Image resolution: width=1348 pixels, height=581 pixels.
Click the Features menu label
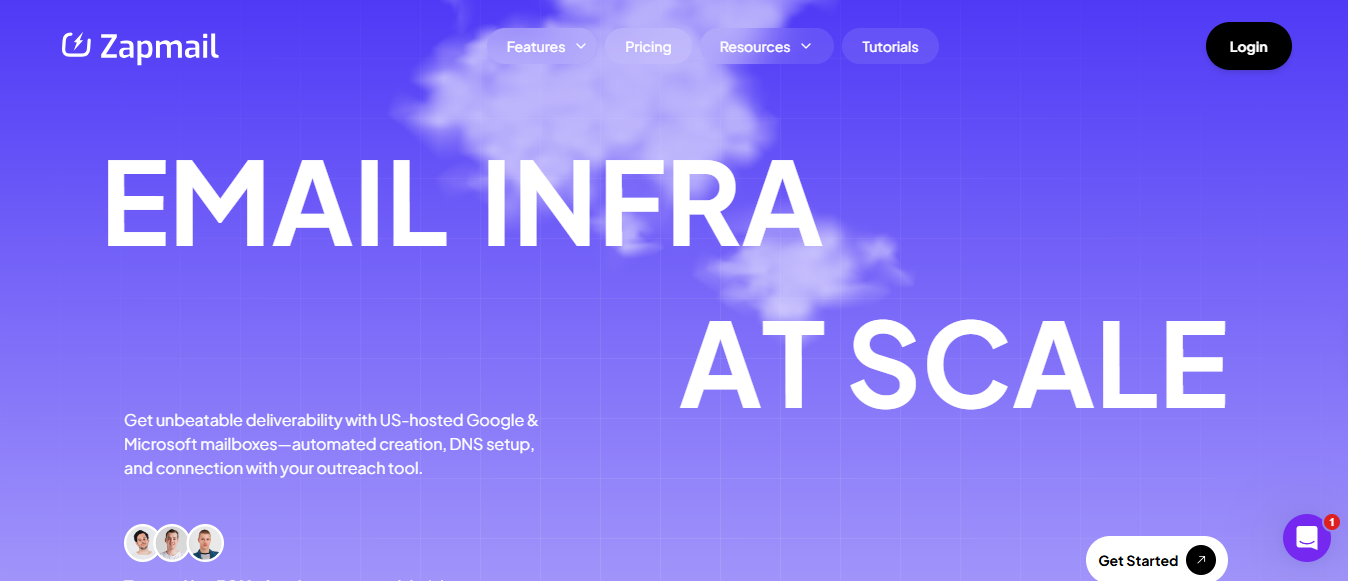coord(536,47)
